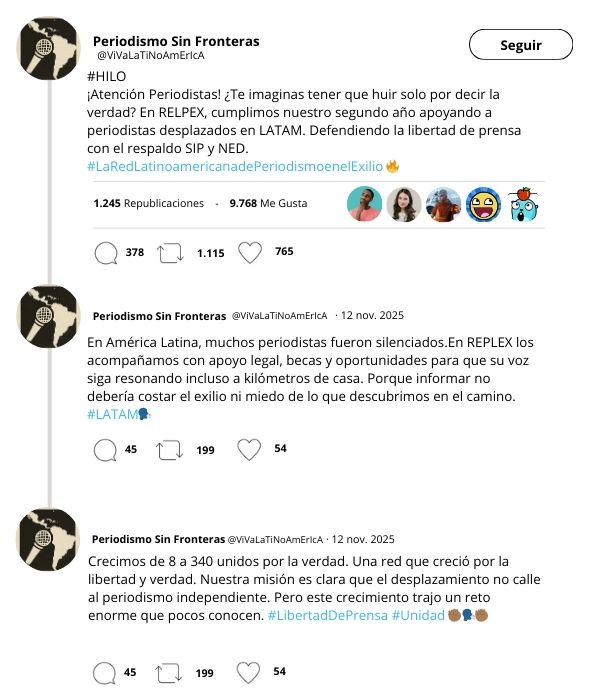Open first tweet's globe profile avatar

pyautogui.click(x=48, y=47)
